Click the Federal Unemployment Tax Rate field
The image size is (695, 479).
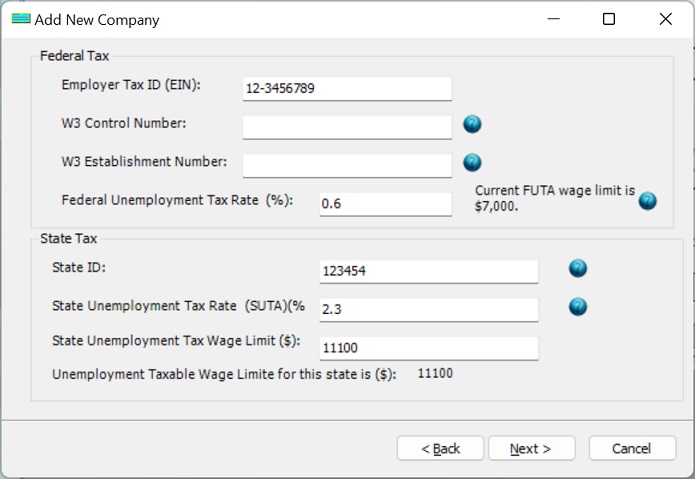385,204
